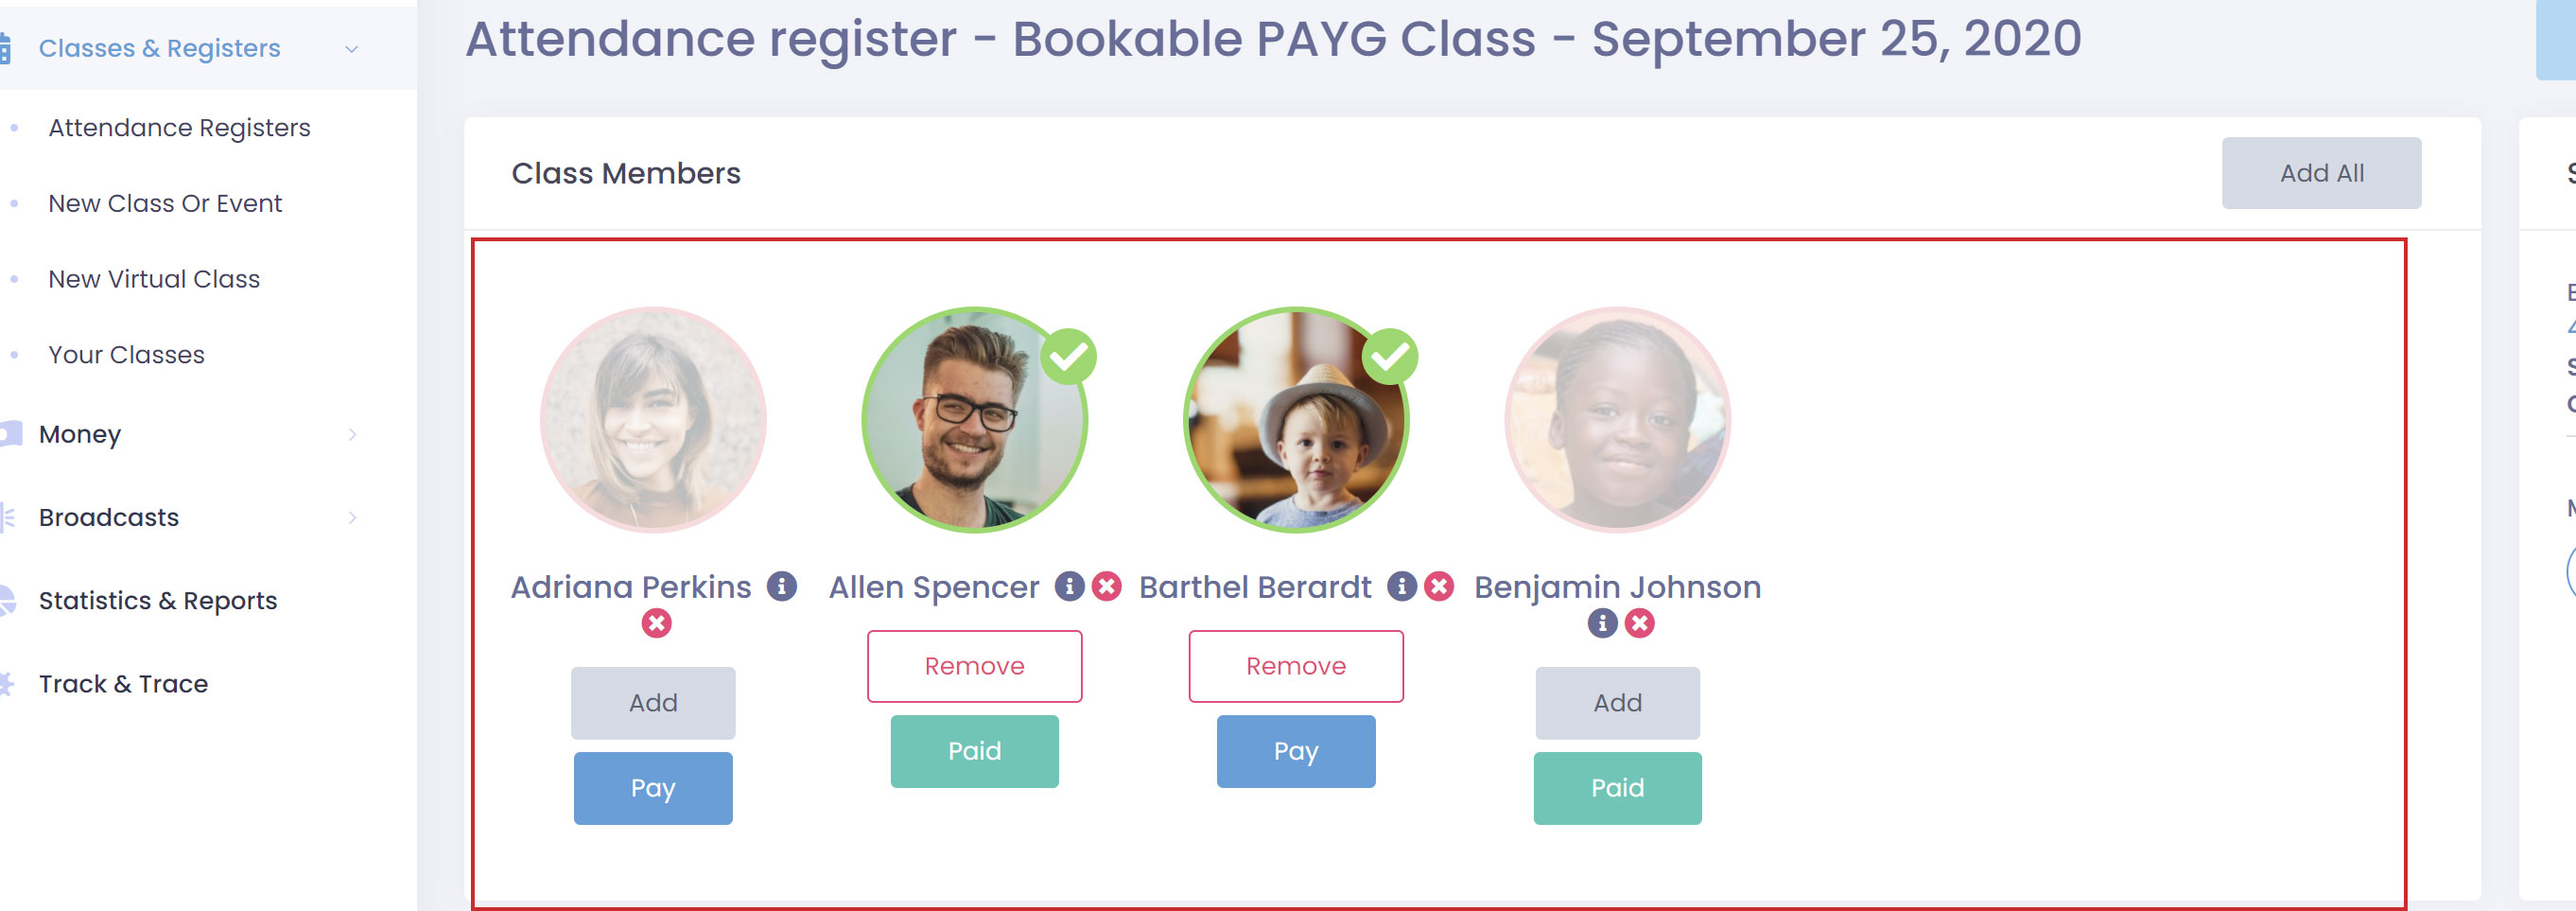Click red remove icon under Adriana Perkins

pos(656,623)
